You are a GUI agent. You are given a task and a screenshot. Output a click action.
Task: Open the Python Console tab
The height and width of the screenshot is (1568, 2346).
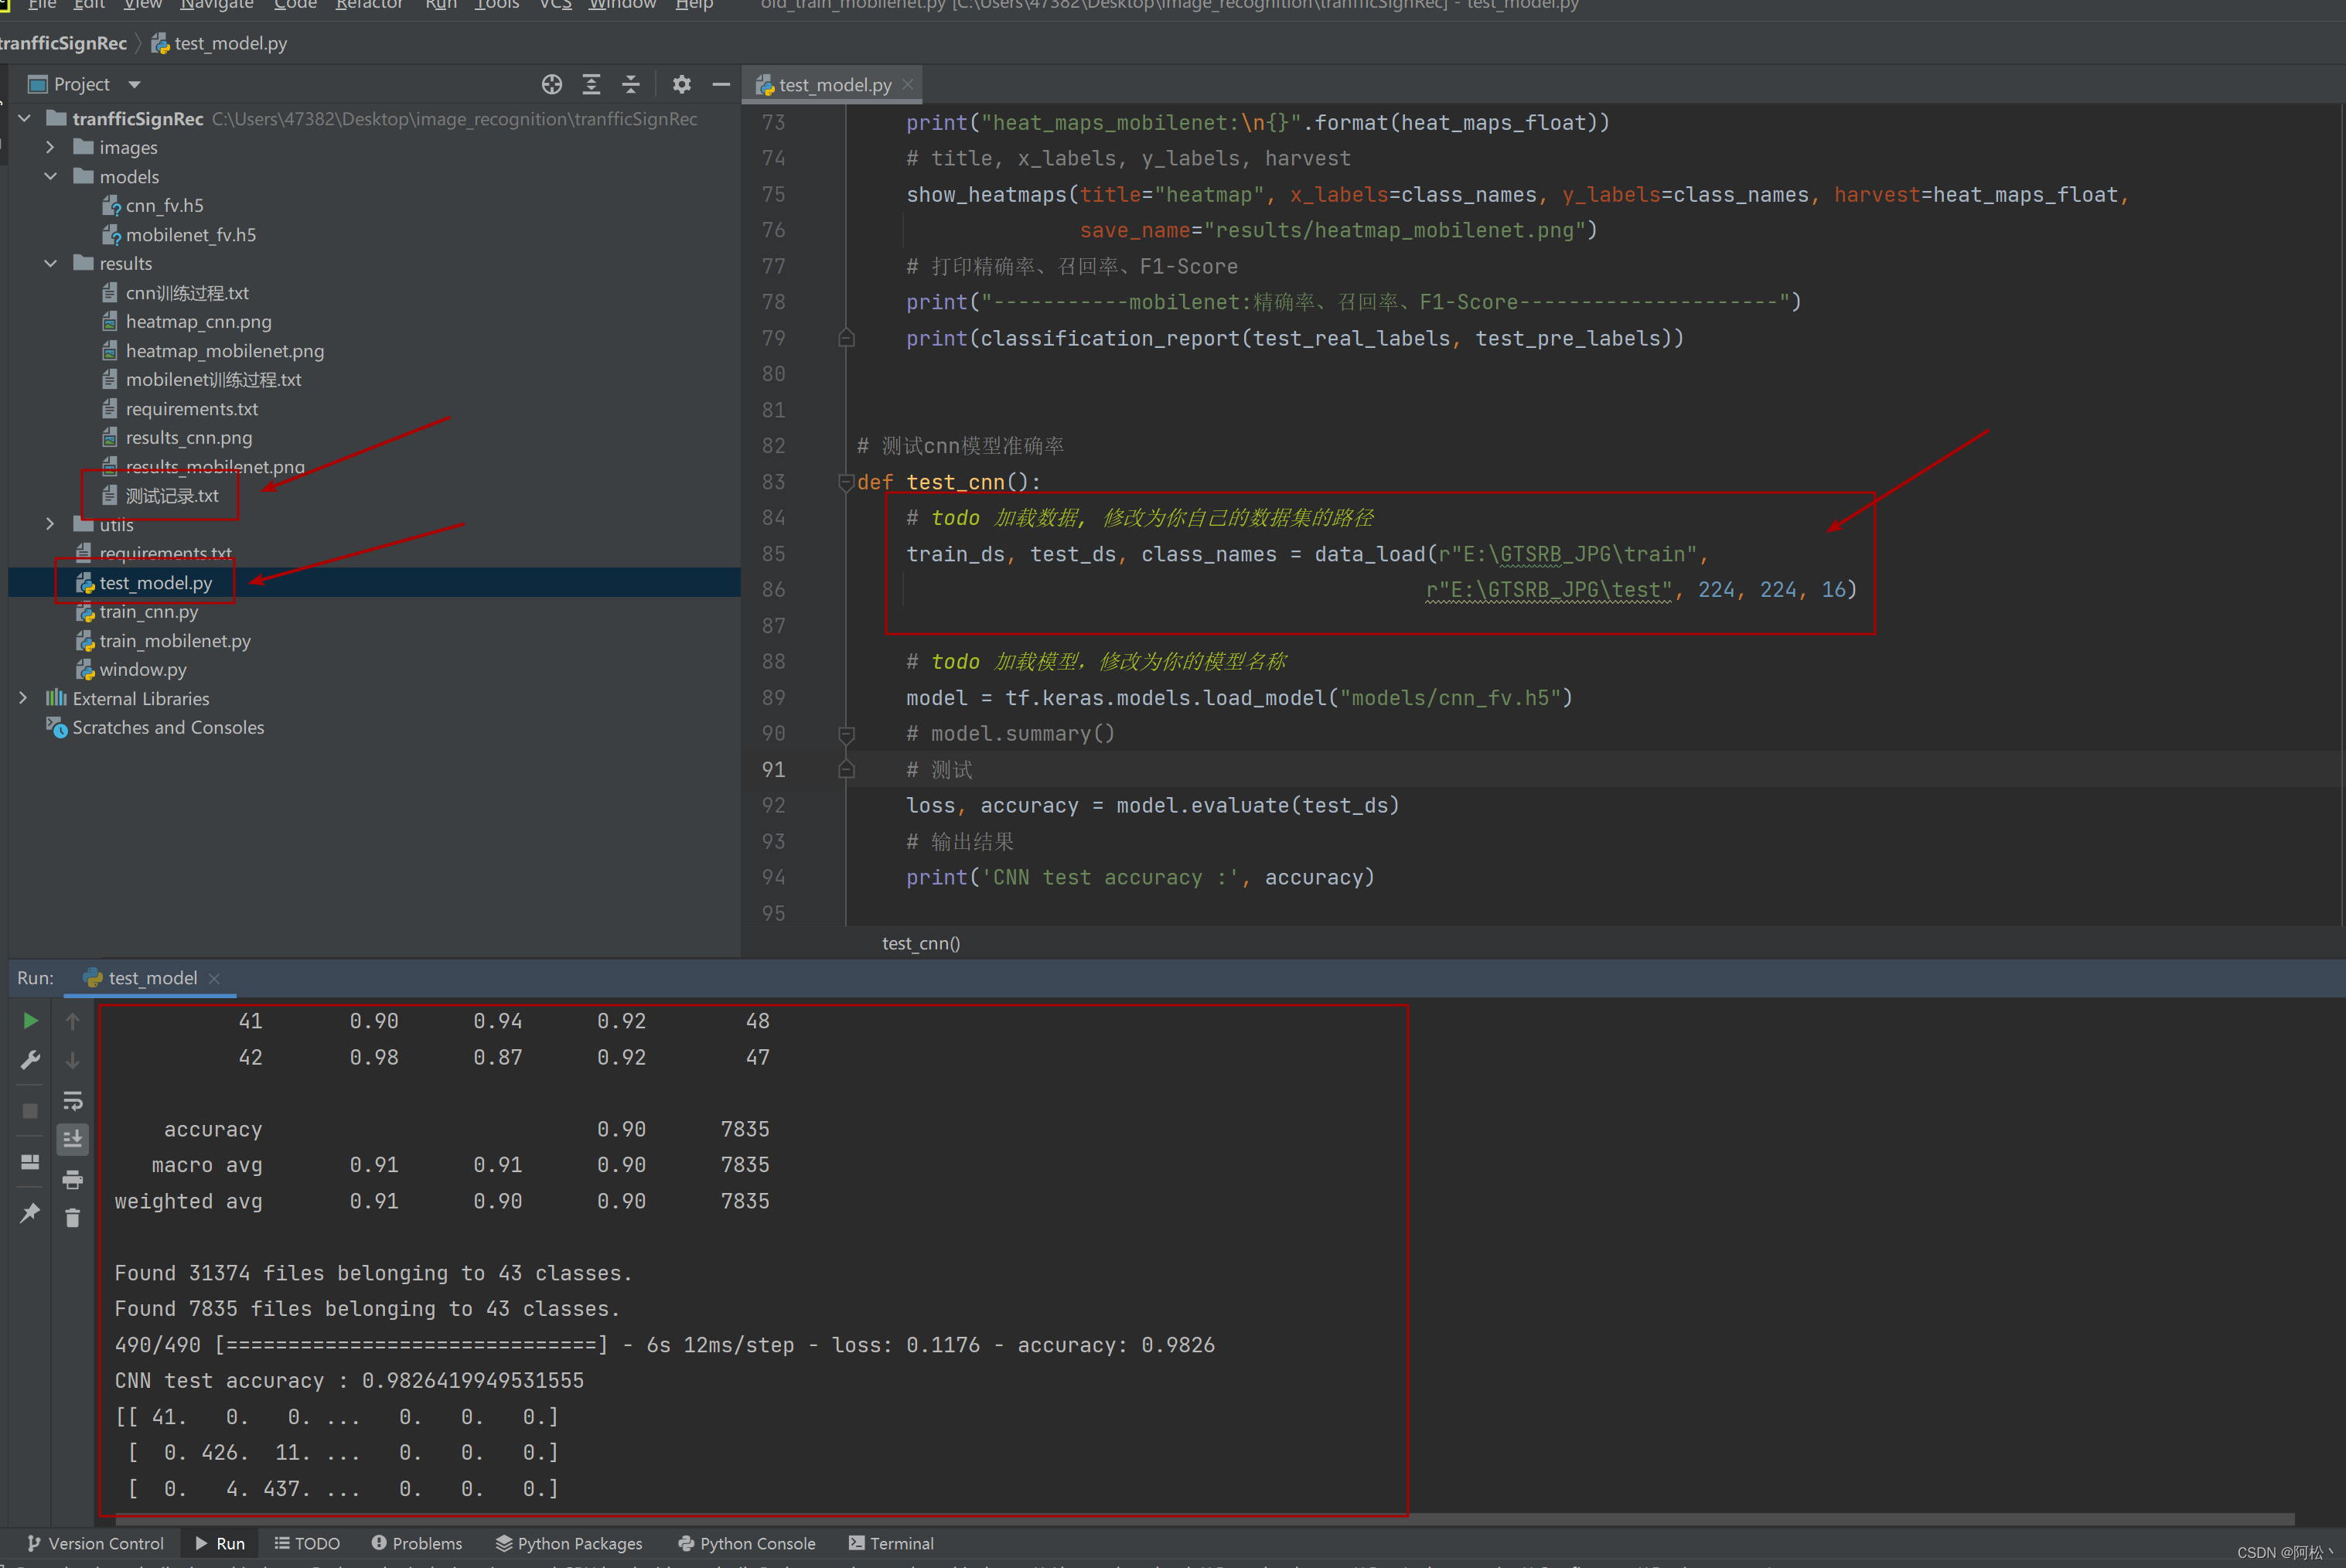click(746, 1543)
